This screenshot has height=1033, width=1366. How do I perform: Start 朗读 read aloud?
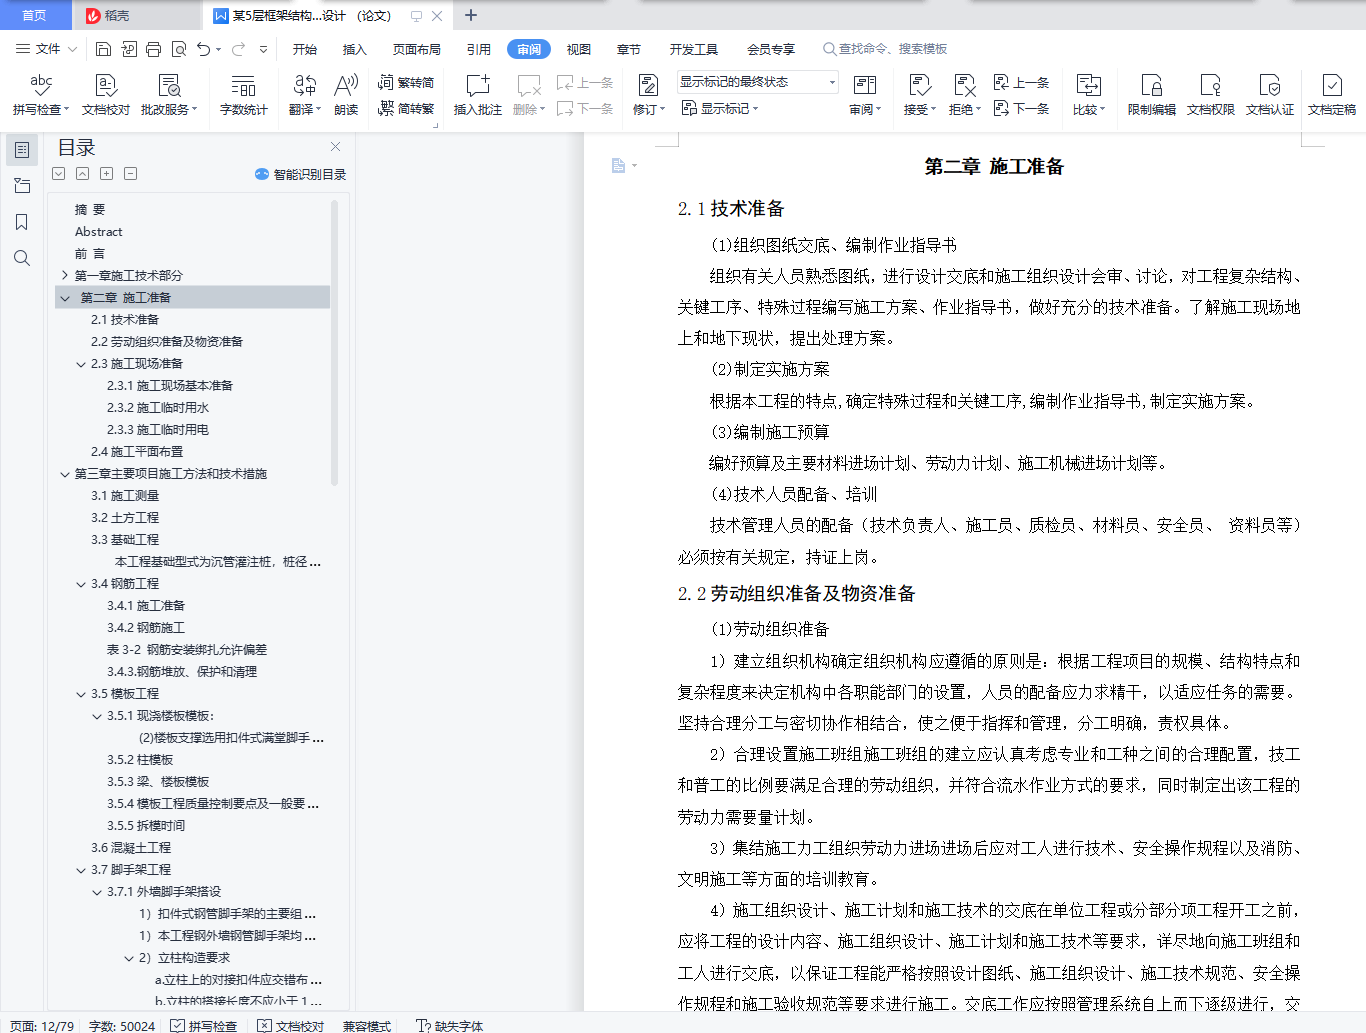[x=346, y=95]
